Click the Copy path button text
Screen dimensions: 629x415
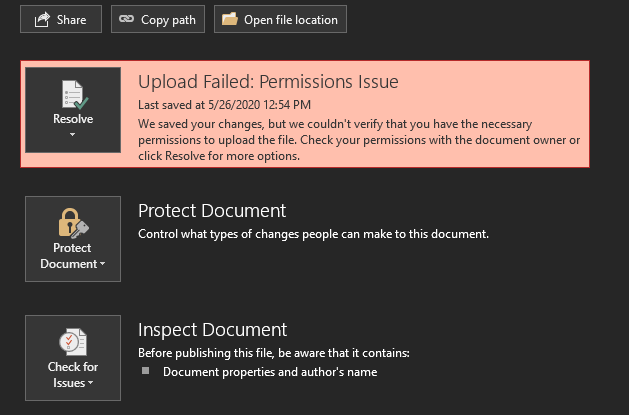point(168,19)
